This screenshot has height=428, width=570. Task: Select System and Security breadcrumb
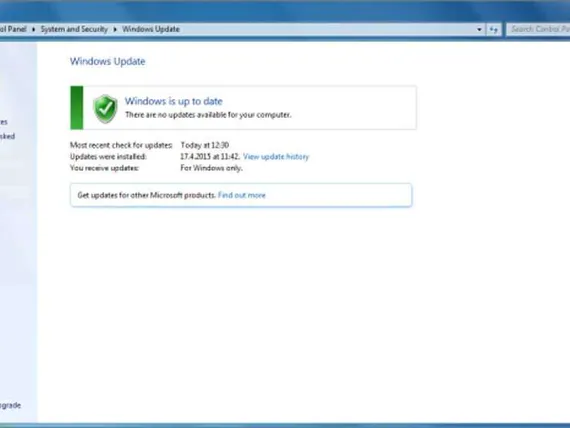74,29
